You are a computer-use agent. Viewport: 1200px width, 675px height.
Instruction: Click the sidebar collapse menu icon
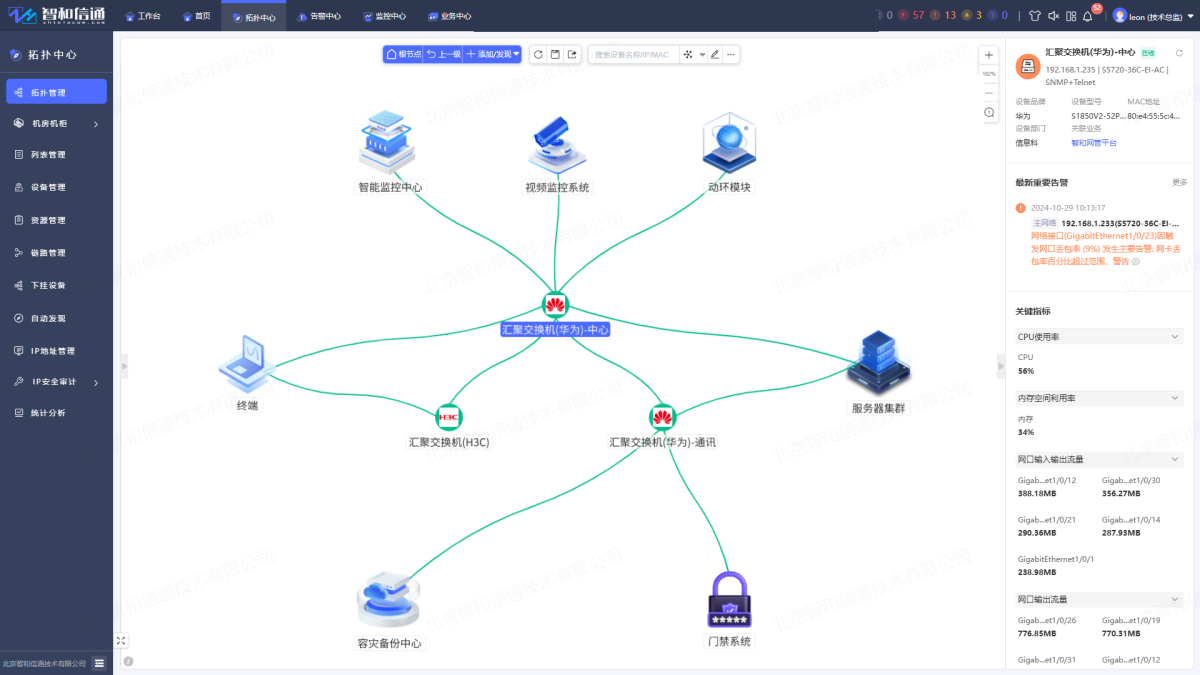(99, 662)
